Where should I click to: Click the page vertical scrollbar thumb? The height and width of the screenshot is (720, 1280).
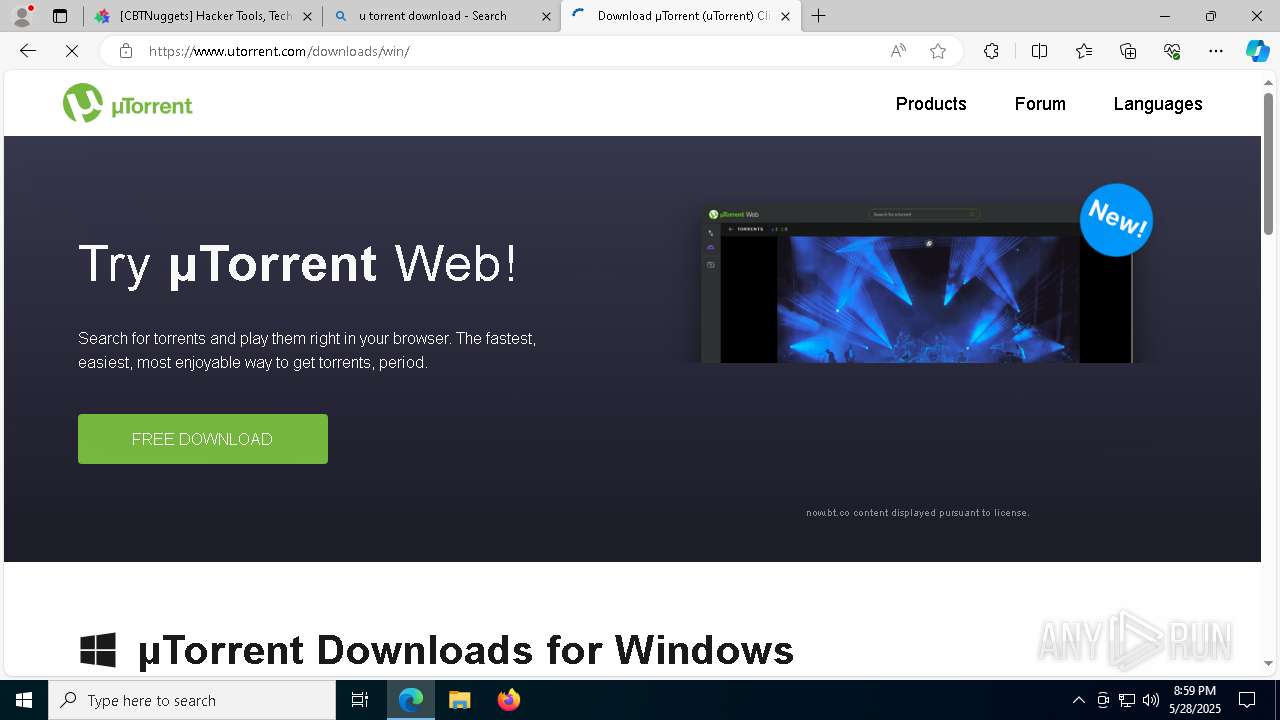point(1268,165)
